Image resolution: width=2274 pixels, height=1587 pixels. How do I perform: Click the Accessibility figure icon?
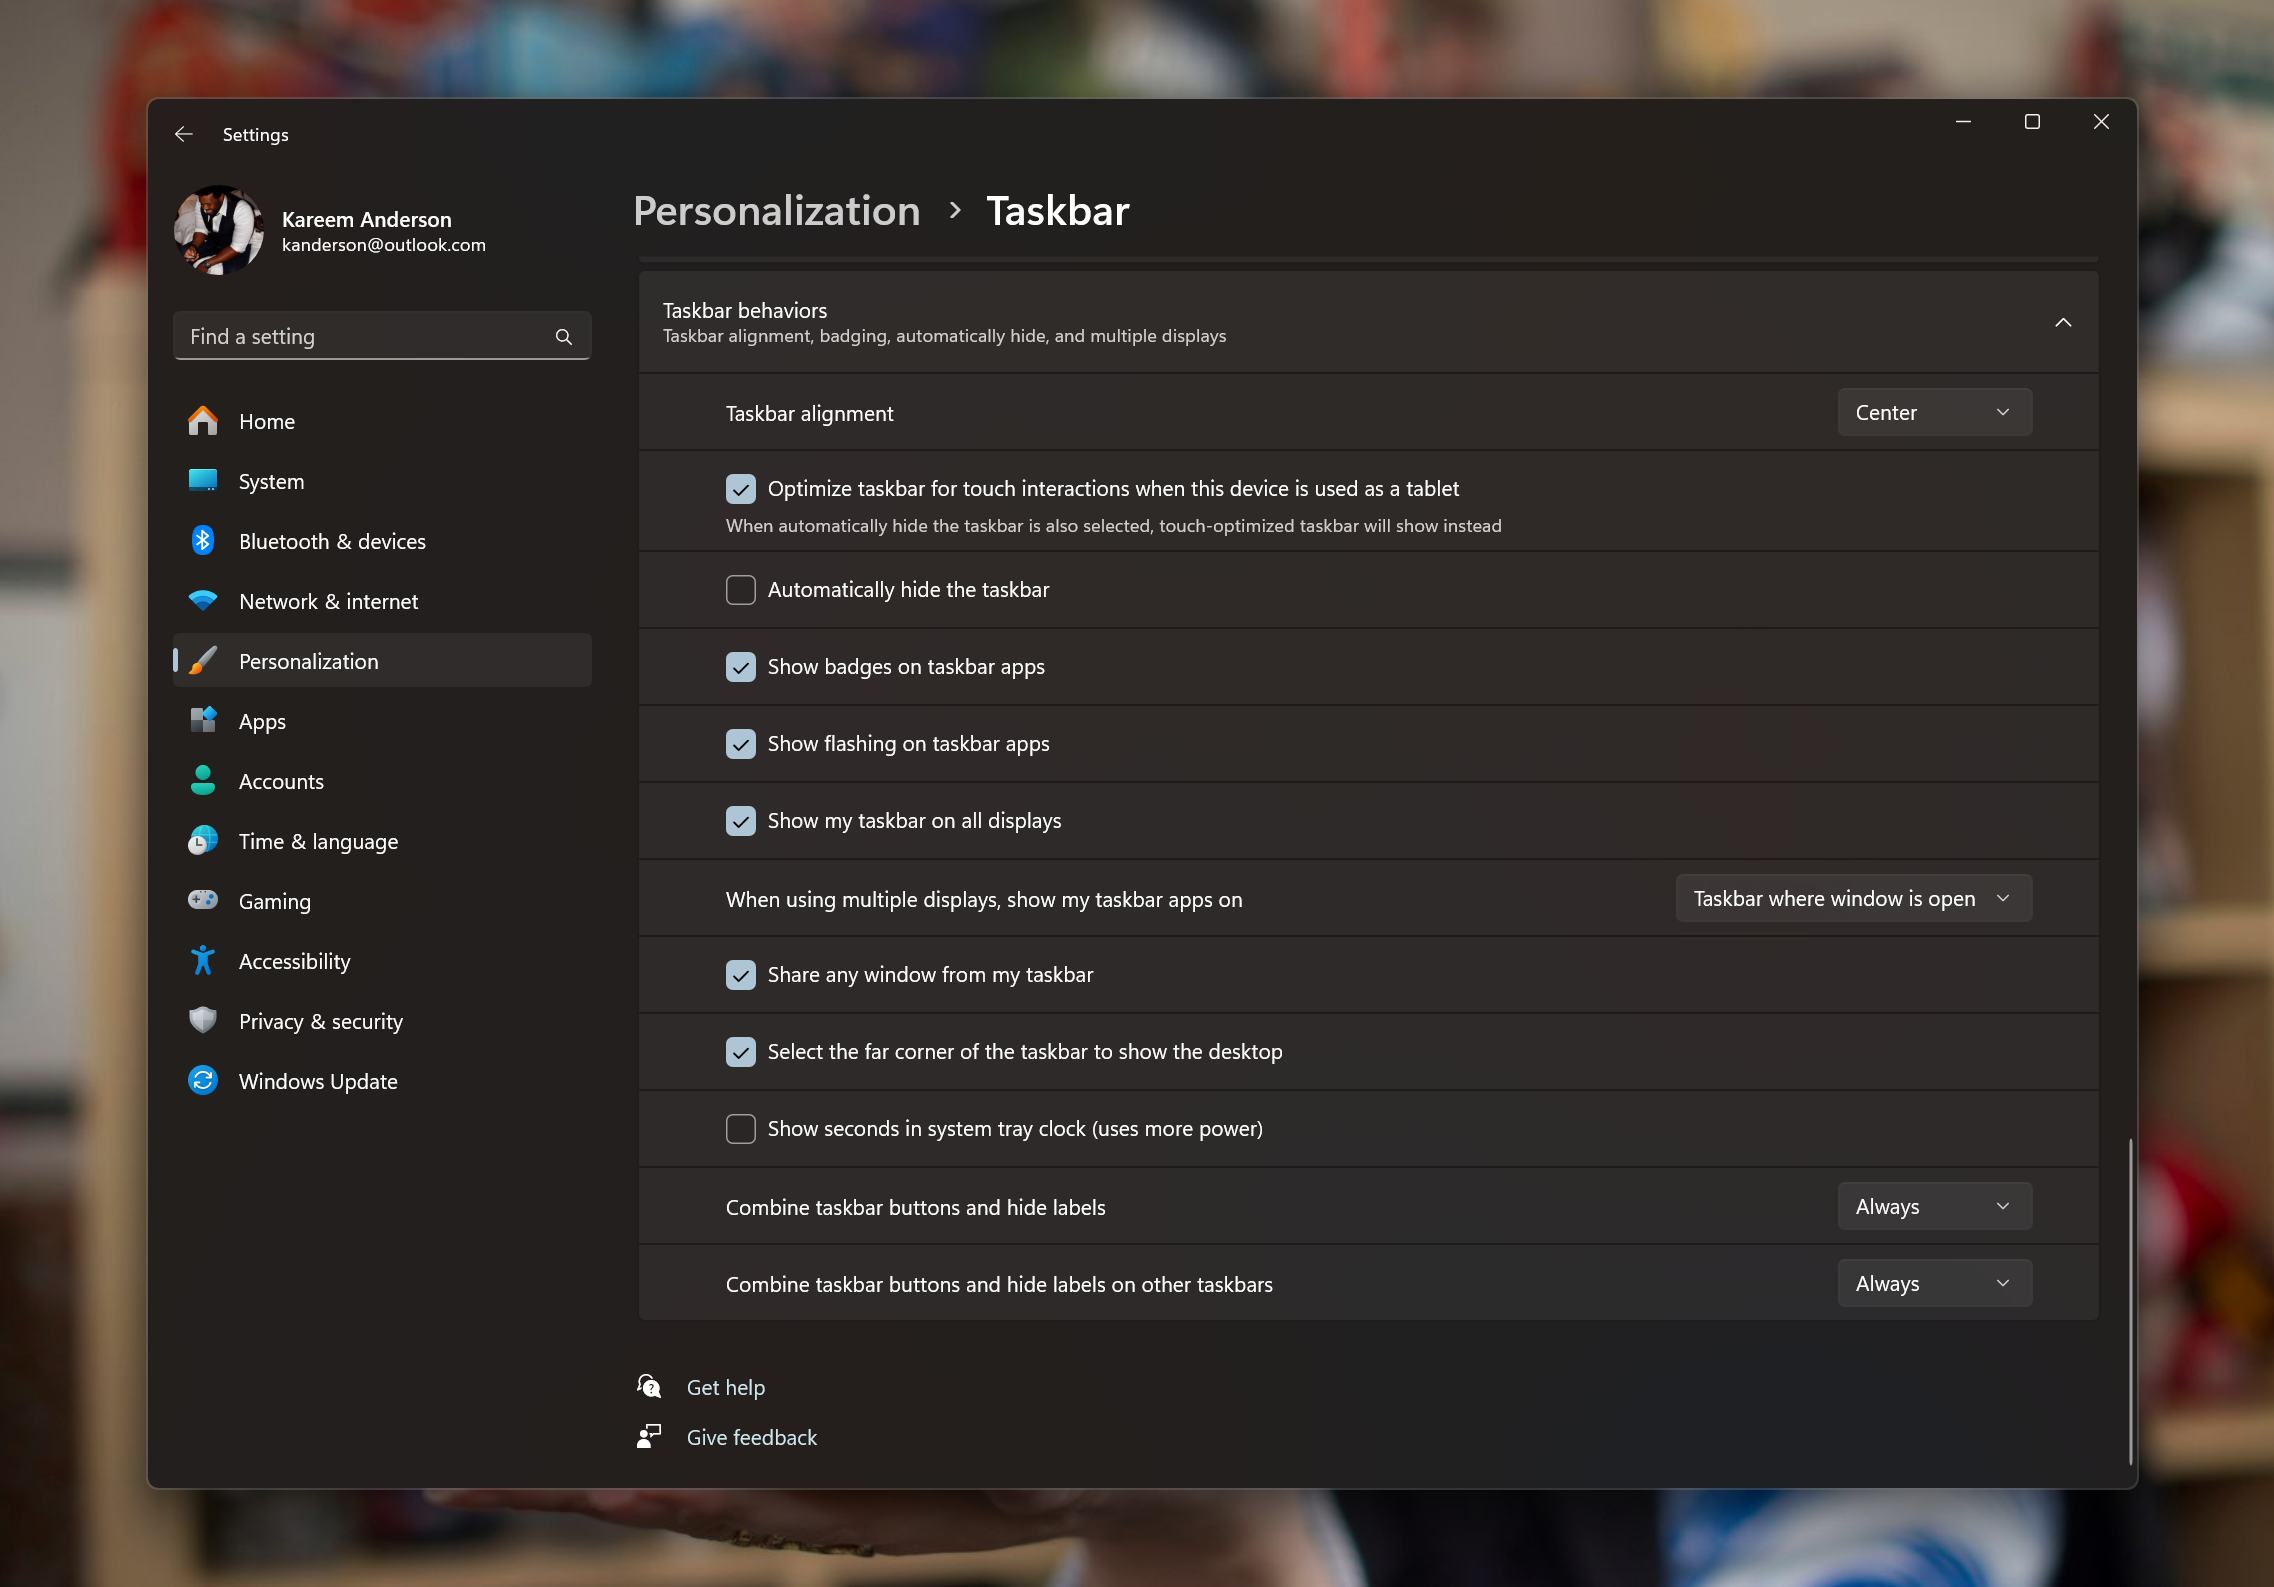click(x=203, y=961)
